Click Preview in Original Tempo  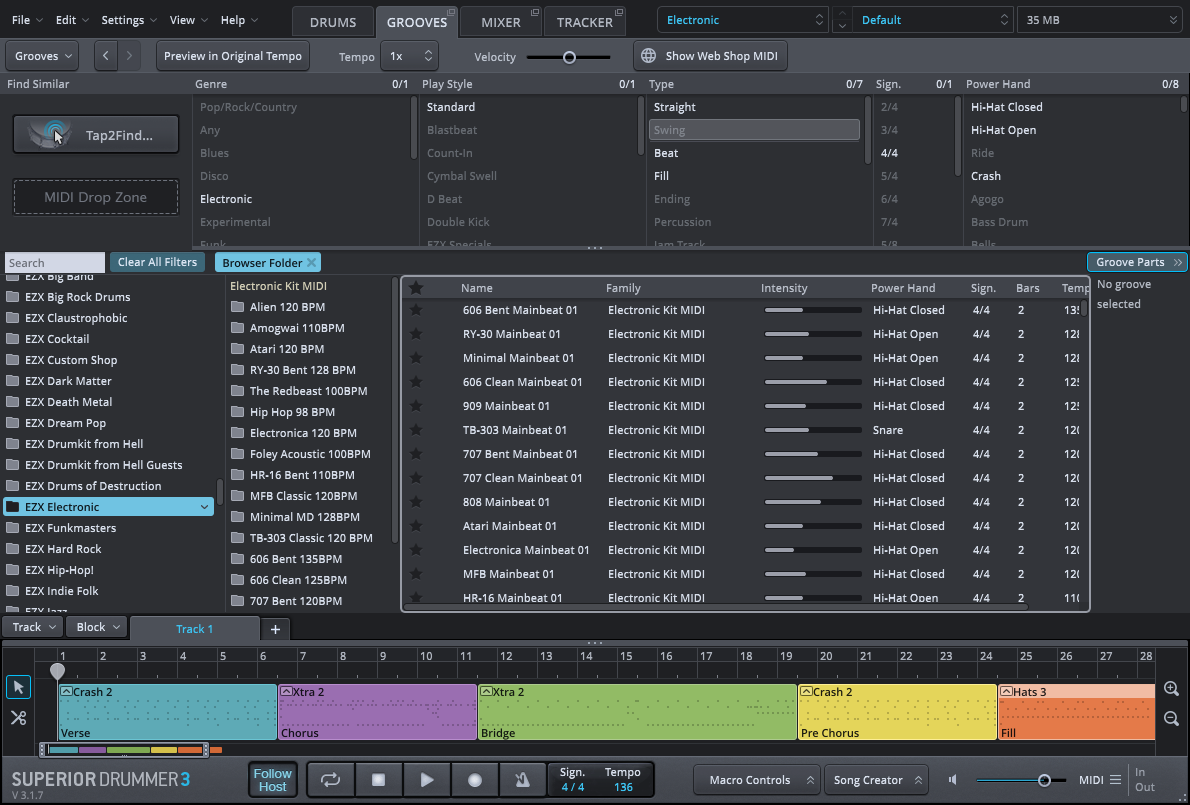point(233,56)
